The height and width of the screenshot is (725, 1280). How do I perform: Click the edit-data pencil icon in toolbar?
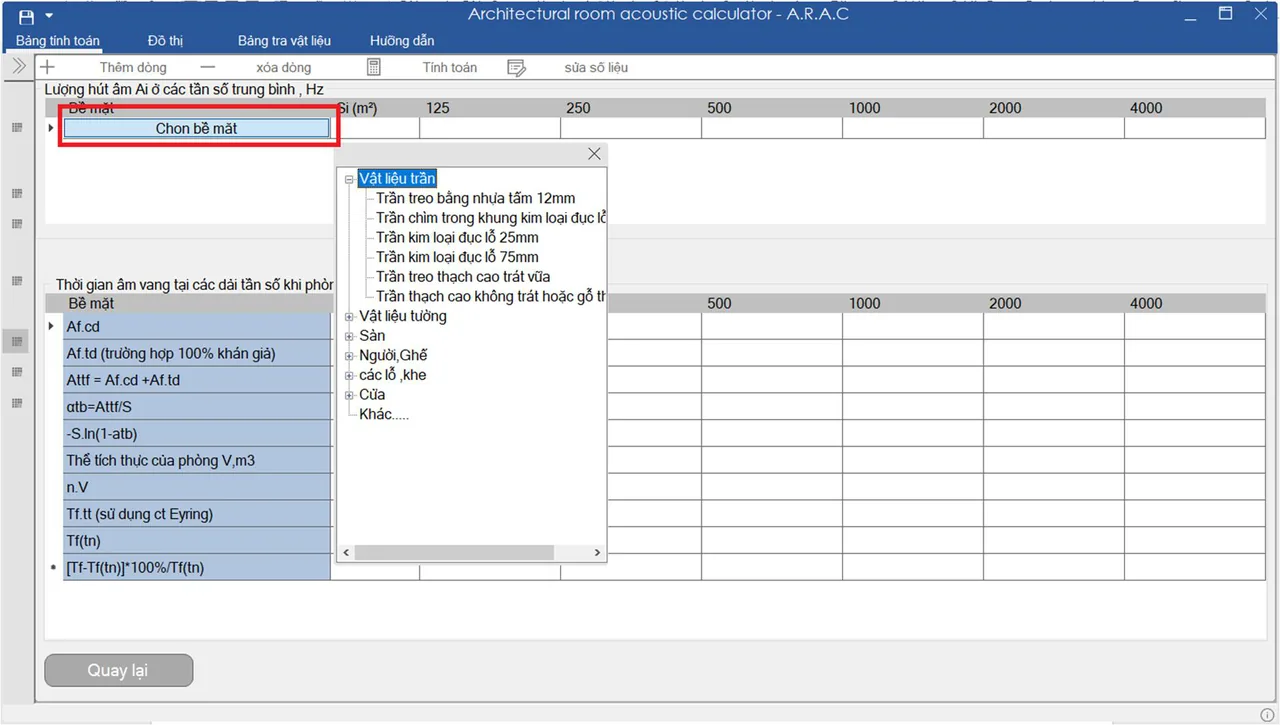click(516, 68)
